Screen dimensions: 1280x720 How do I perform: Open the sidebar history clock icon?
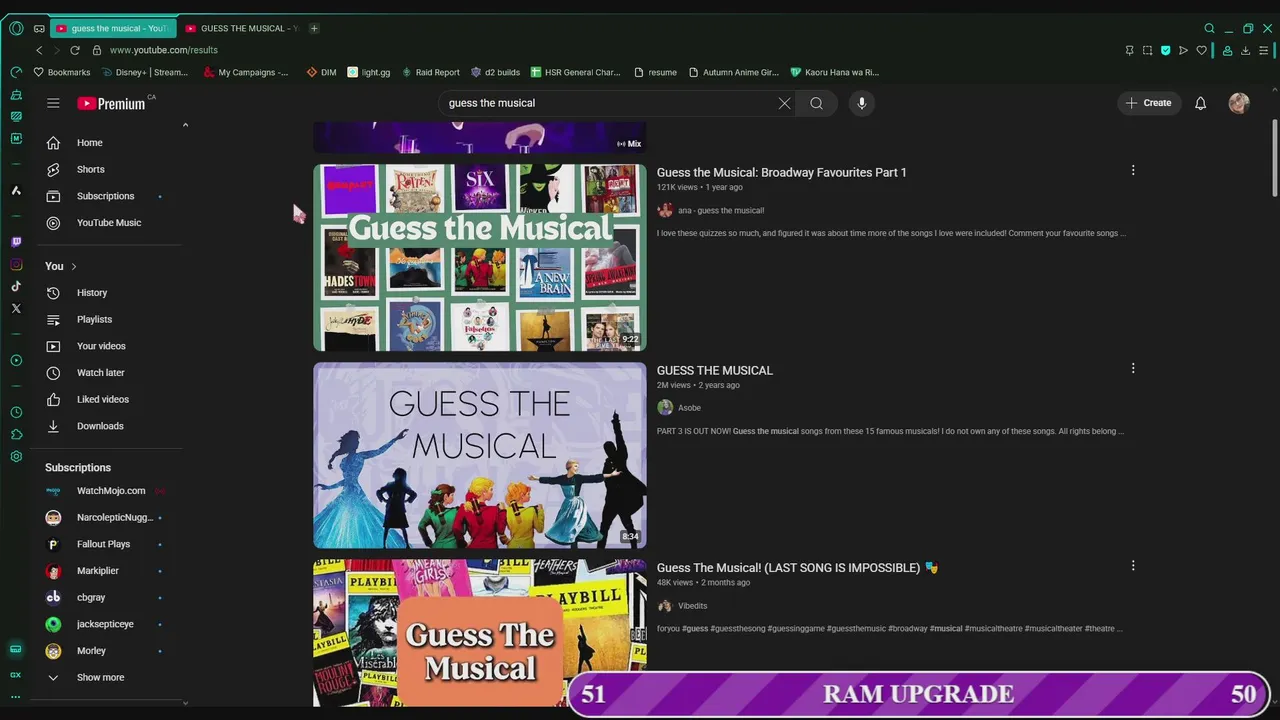pyautogui.click(x=16, y=412)
